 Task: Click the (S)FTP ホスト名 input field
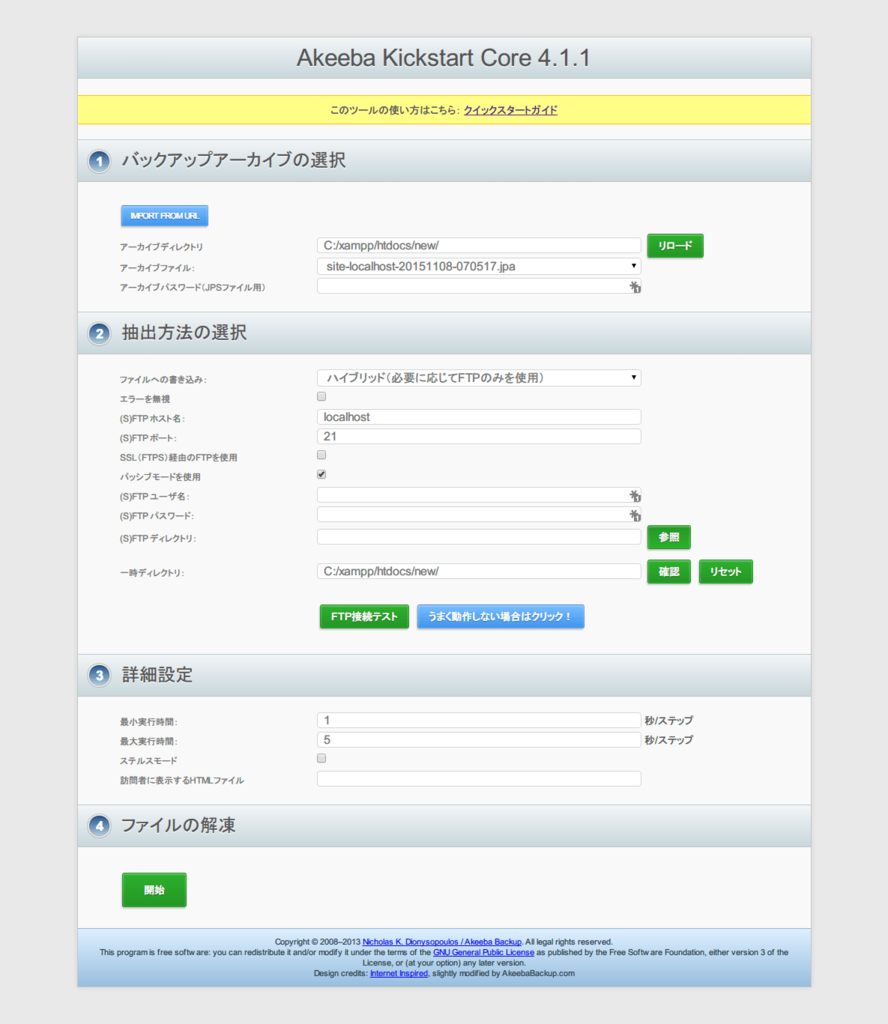(478, 417)
